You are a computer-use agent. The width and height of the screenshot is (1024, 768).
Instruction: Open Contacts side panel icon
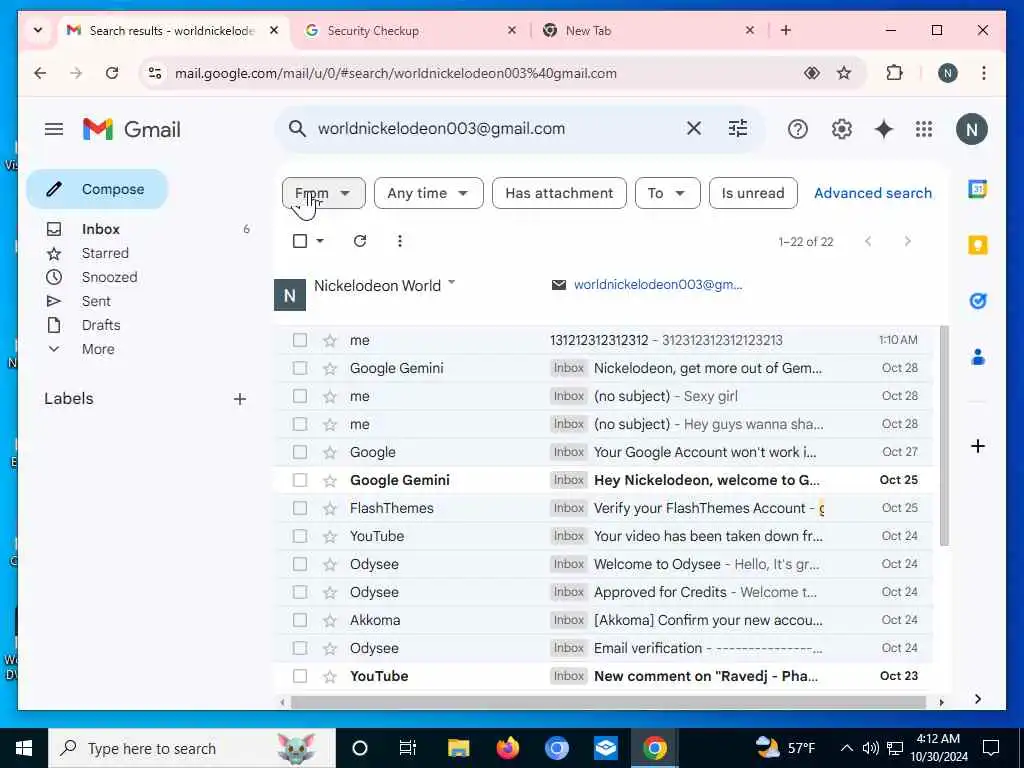pyautogui.click(x=978, y=357)
